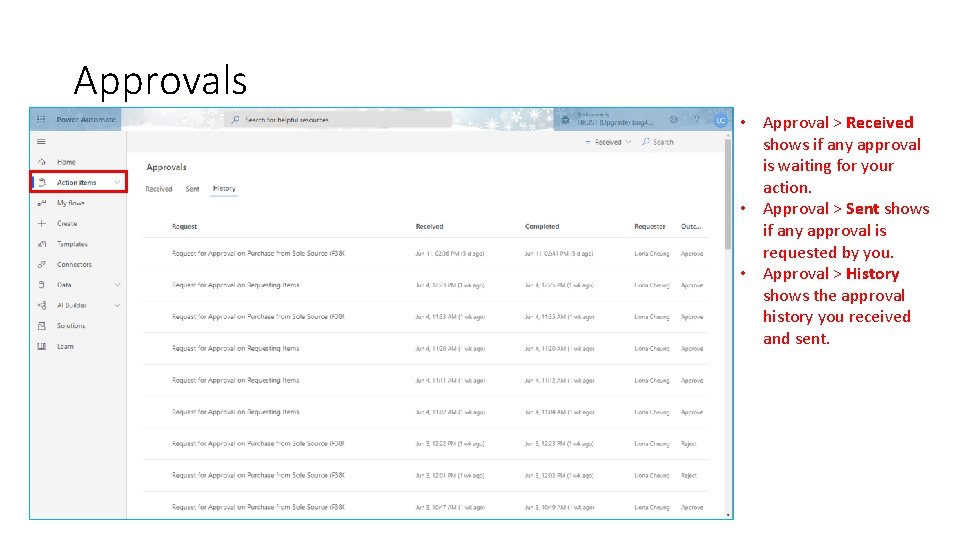Click Approve outcome in the Jun 11 row
The height and width of the screenshot is (540, 960).
click(692, 253)
